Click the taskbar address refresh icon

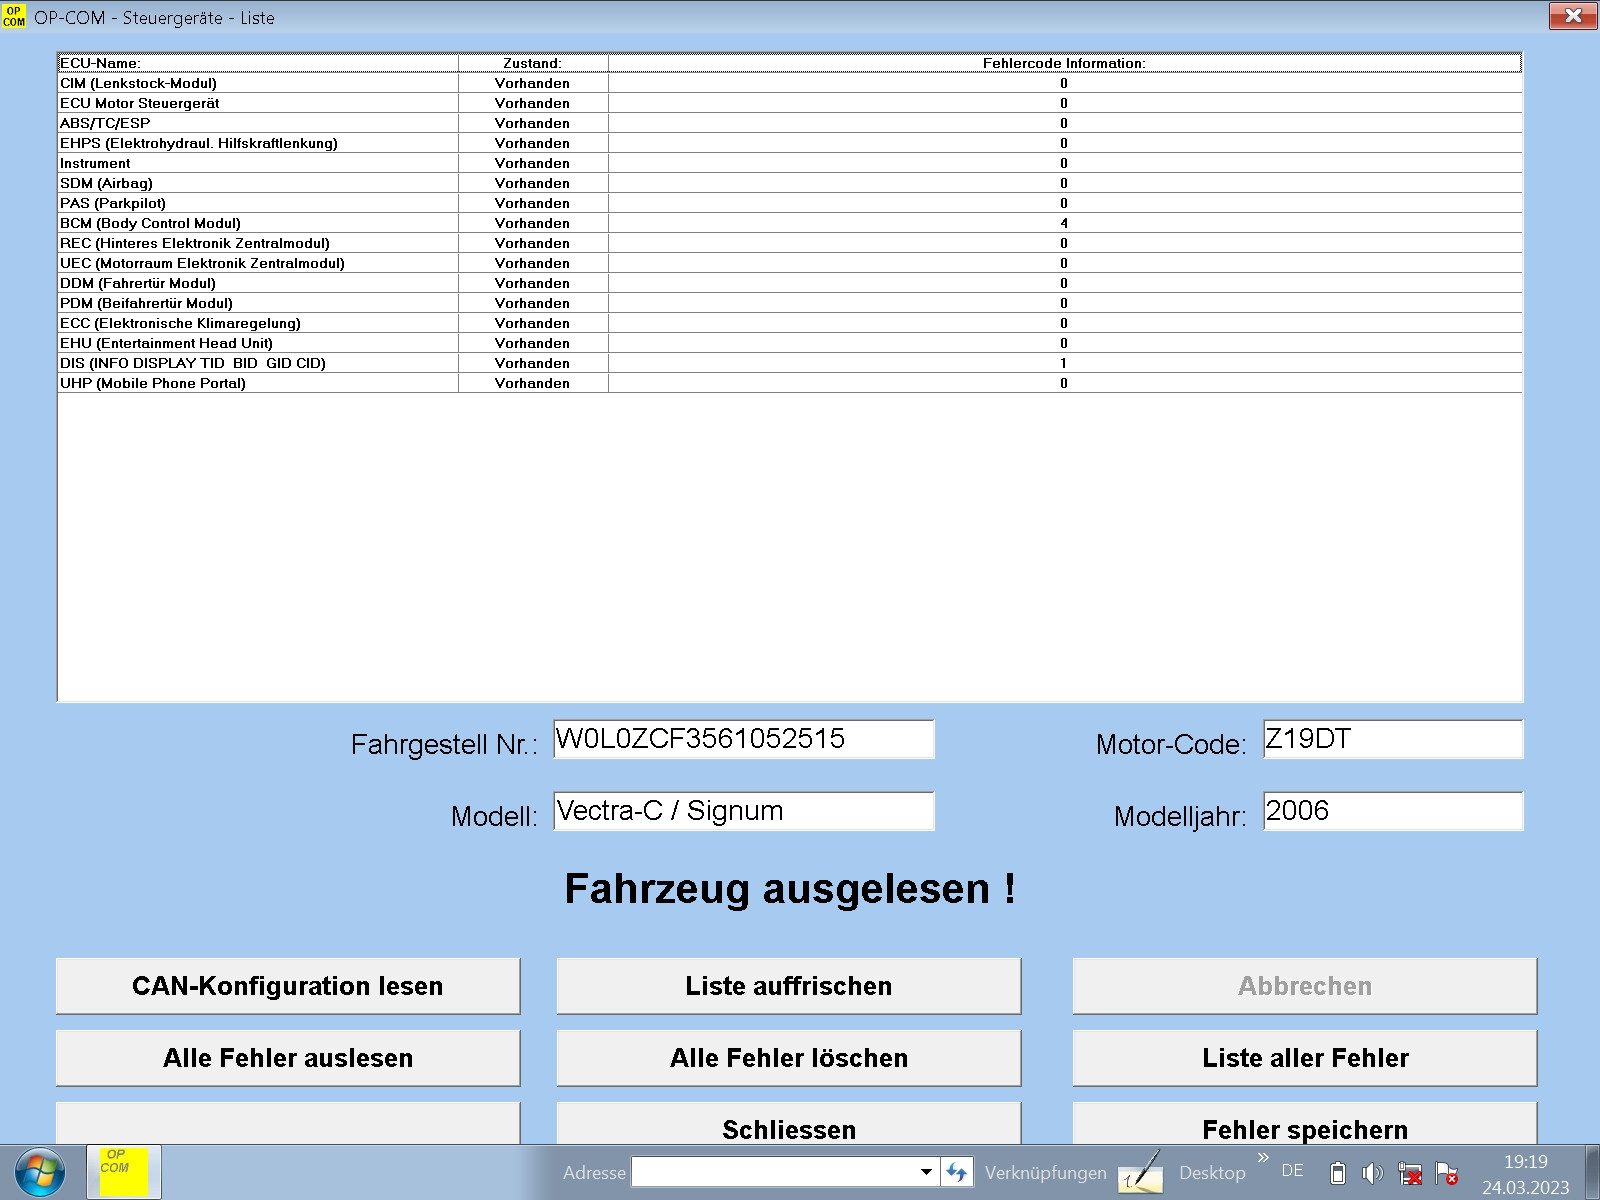click(957, 1172)
